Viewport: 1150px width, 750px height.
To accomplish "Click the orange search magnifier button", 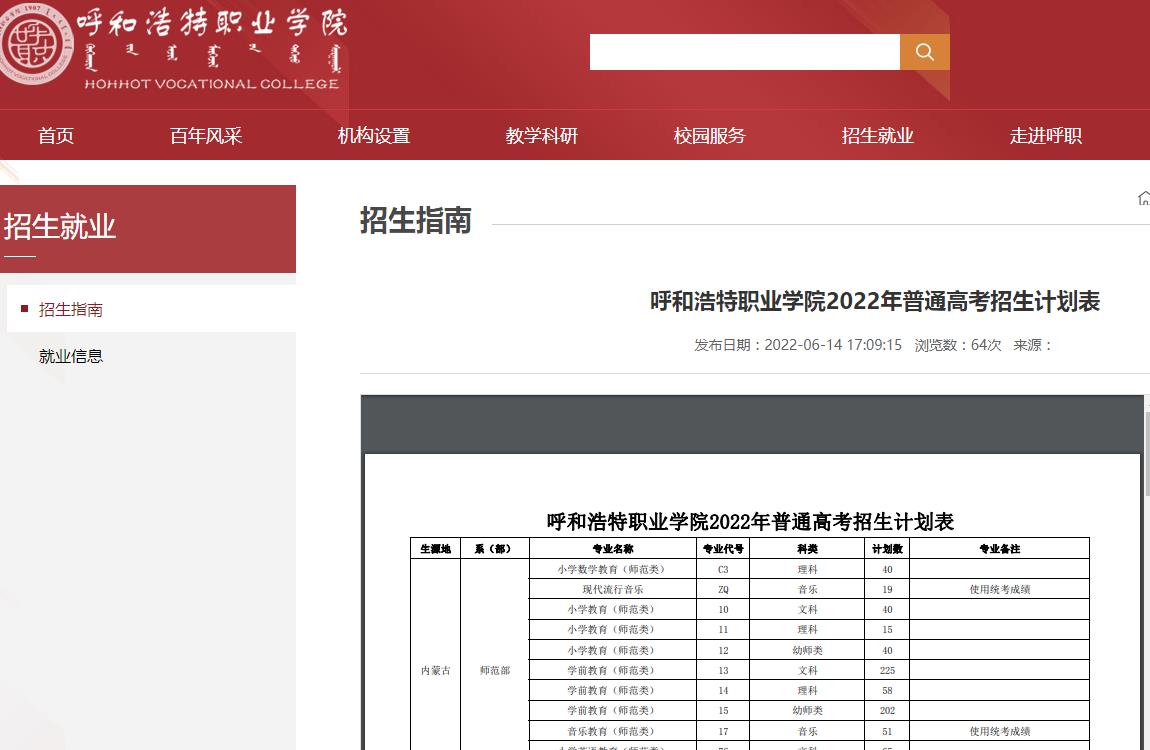I will tap(924, 52).
